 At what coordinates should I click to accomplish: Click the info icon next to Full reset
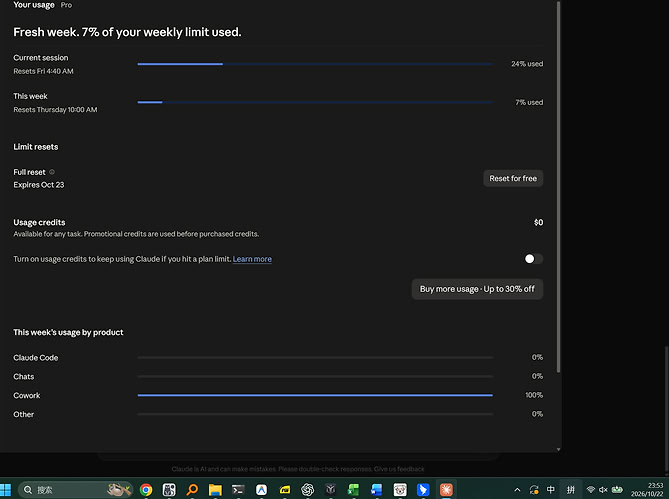pyautogui.click(x=52, y=172)
